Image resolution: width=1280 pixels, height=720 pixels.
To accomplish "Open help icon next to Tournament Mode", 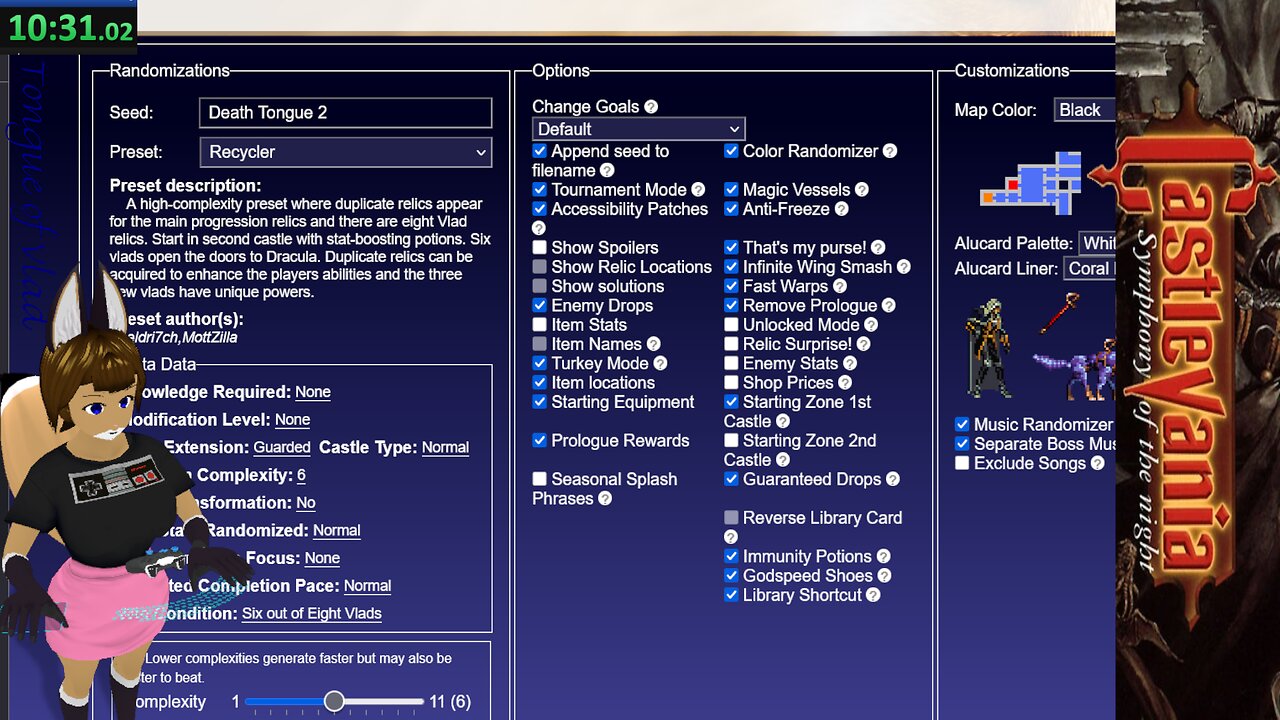I will click(x=698, y=190).
